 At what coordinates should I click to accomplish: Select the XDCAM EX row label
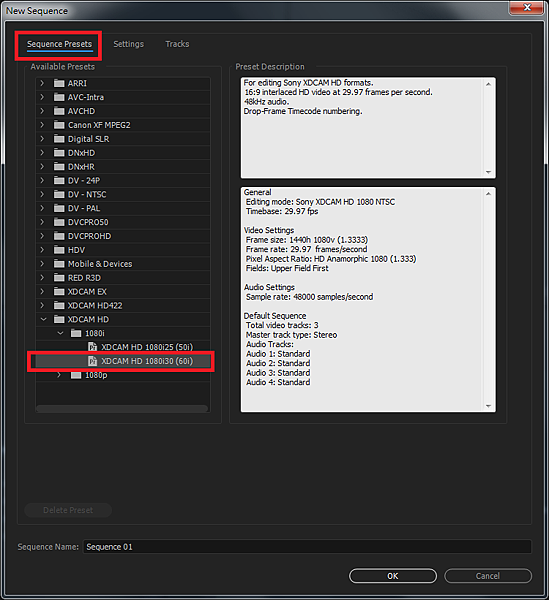[x=87, y=292]
